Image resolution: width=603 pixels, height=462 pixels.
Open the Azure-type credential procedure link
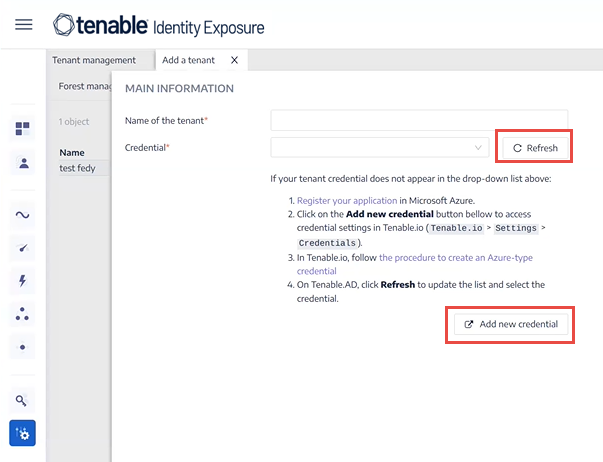tap(415, 264)
